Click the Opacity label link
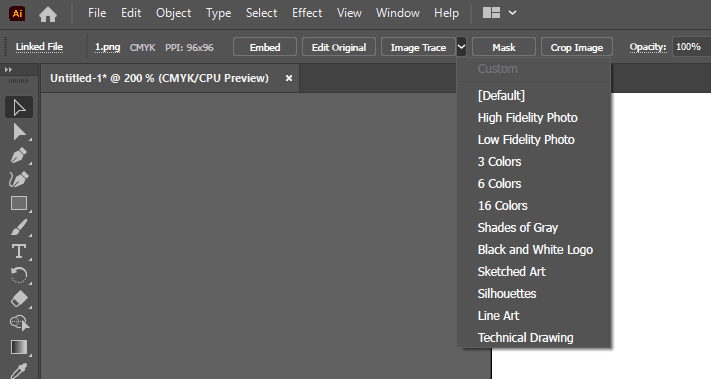This screenshot has width=711, height=379. click(648, 47)
